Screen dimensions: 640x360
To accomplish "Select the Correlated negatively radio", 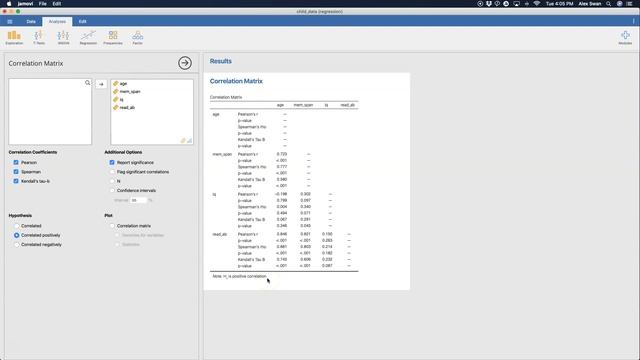I will pyautogui.click(x=16, y=244).
